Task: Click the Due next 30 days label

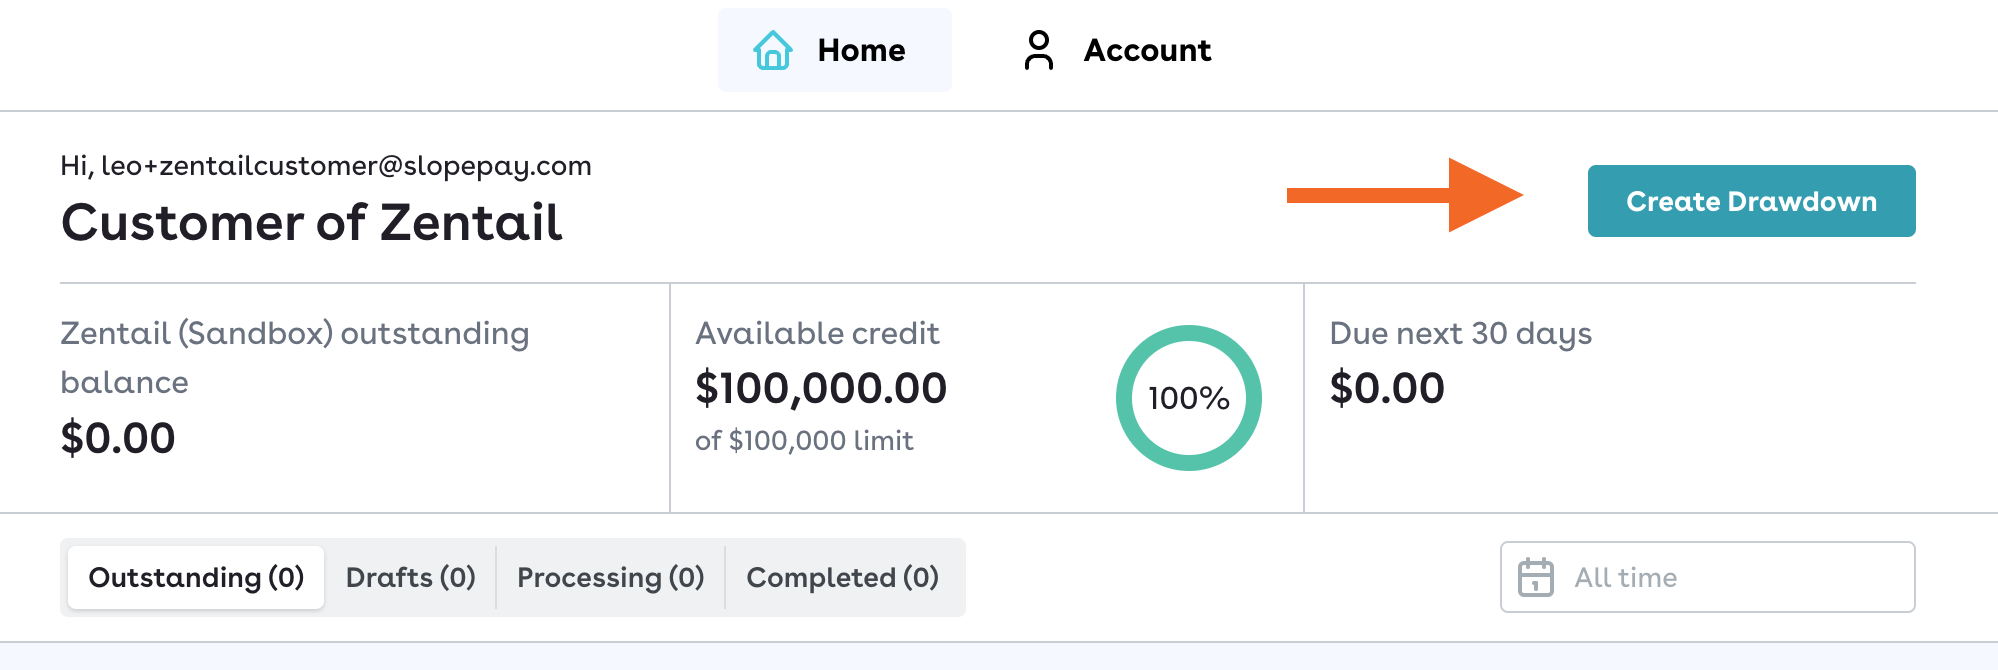Action: [1460, 333]
